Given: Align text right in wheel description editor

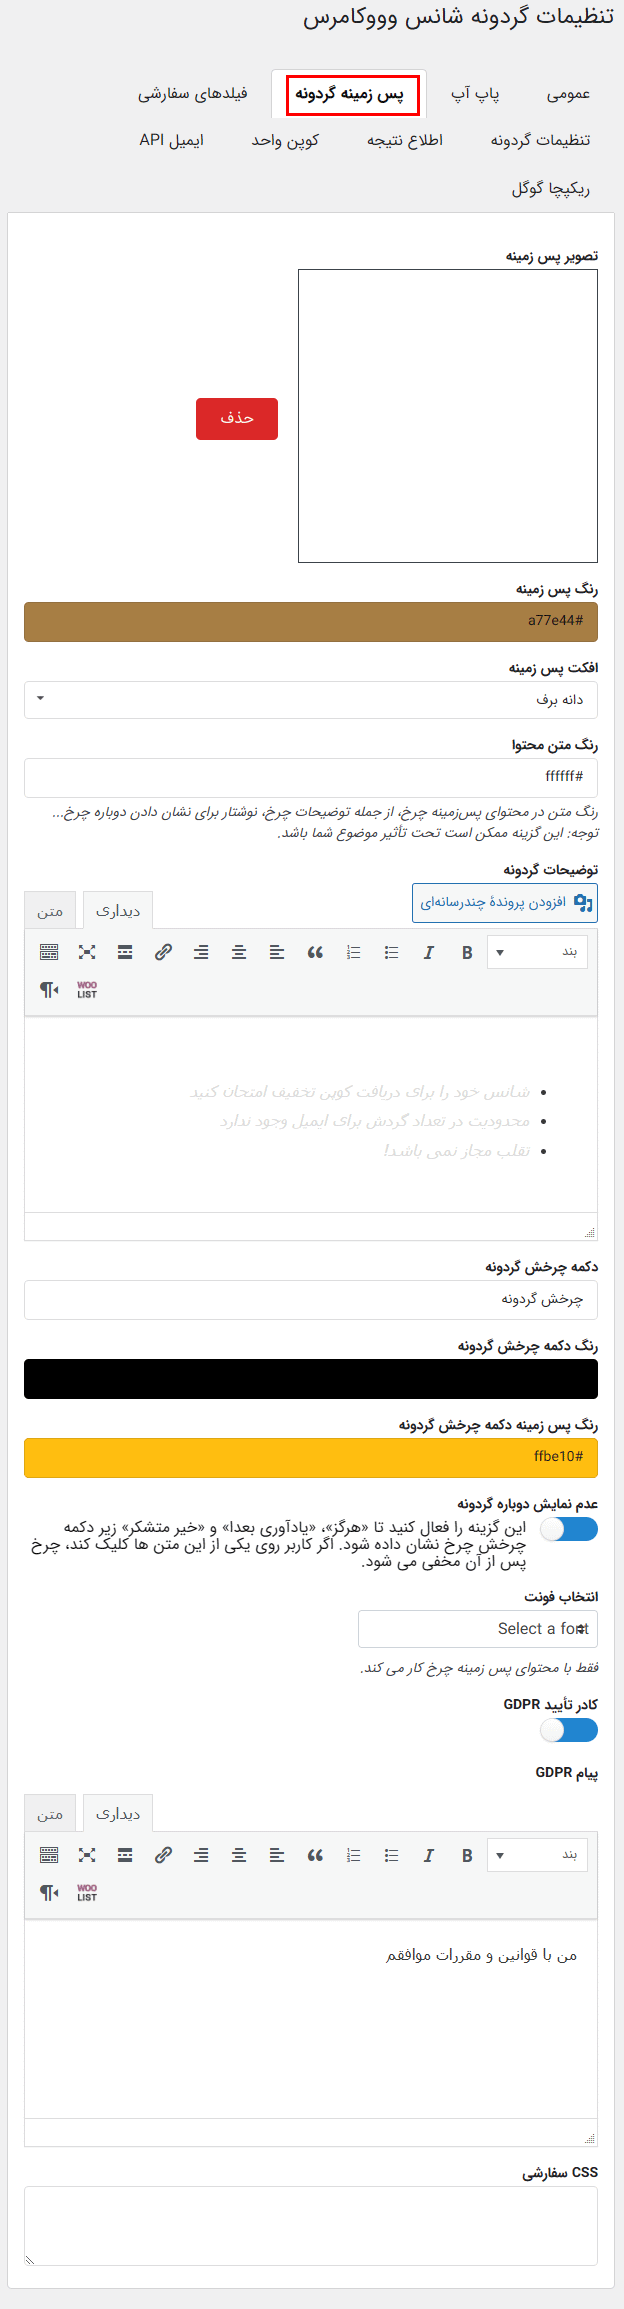Looking at the screenshot, I should click(x=201, y=952).
